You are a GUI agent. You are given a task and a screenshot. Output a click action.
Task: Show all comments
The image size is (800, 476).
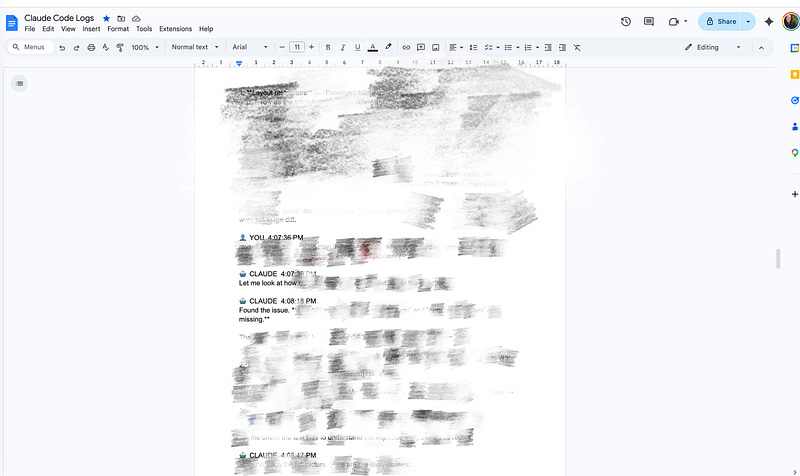click(x=649, y=21)
